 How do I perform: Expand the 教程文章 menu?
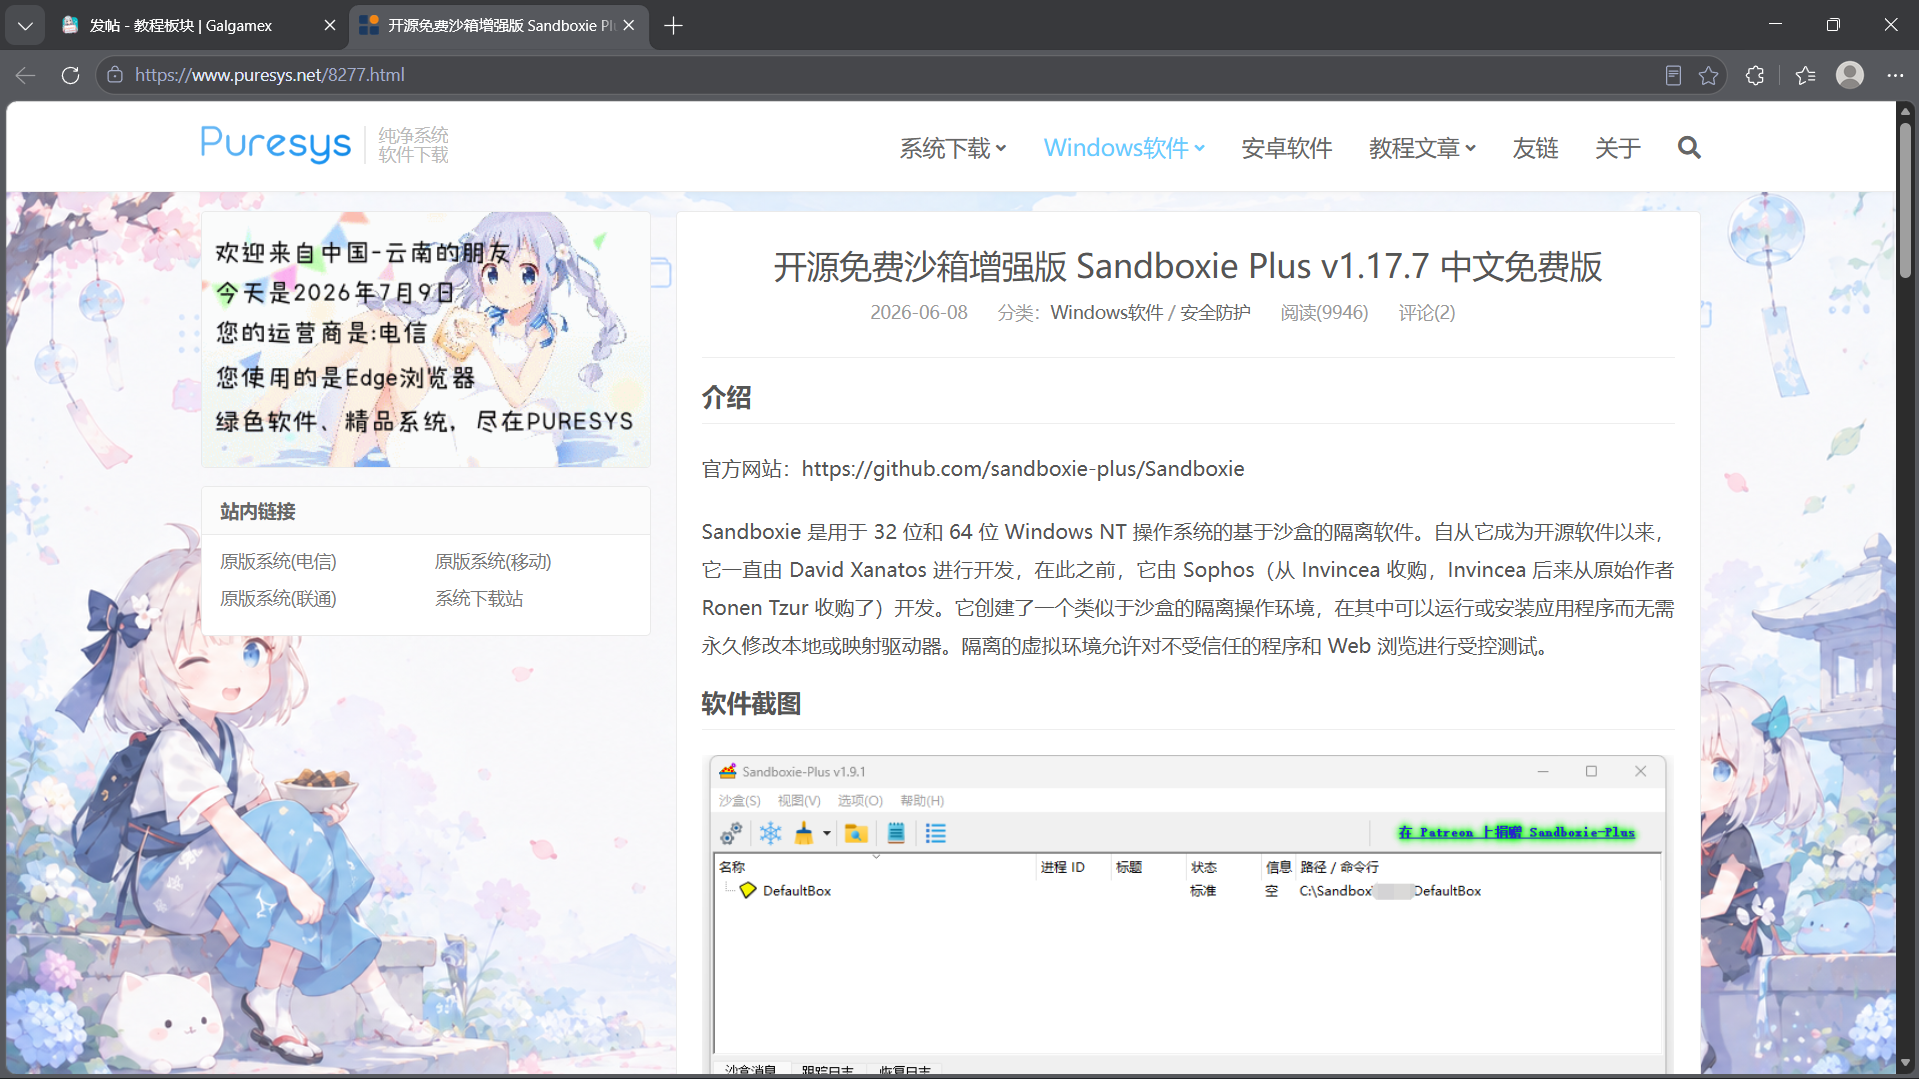point(1422,148)
